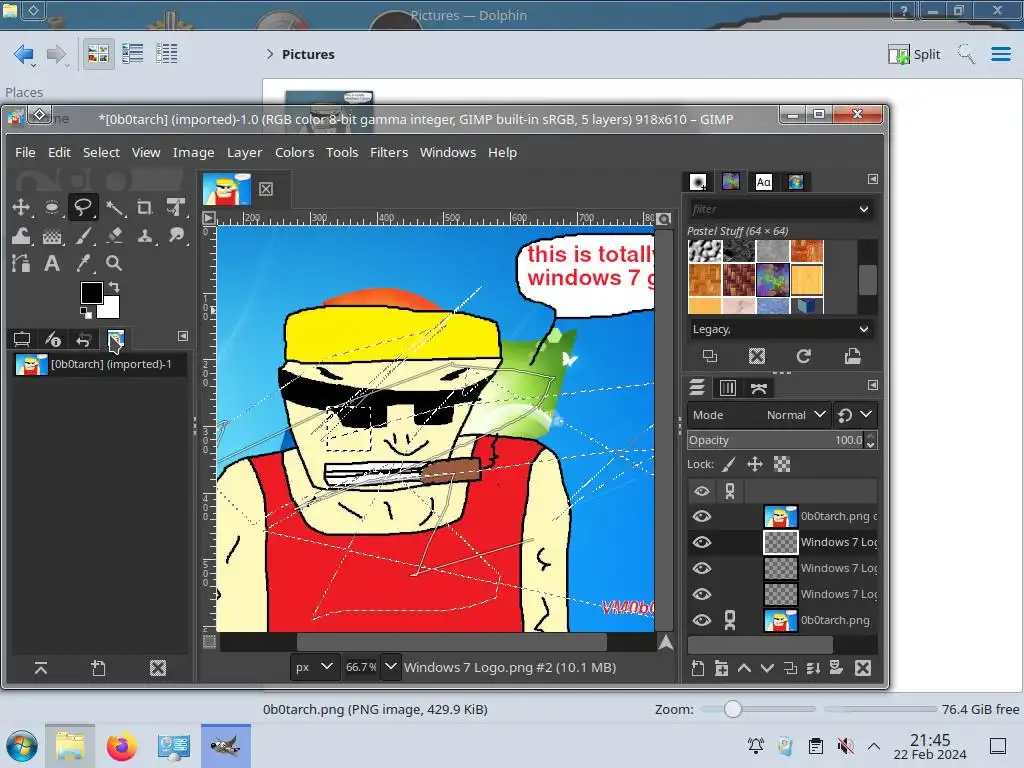Toggle visibility of 0b0tarch.png copy layer
The height and width of the screenshot is (768, 1024).
[702, 517]
